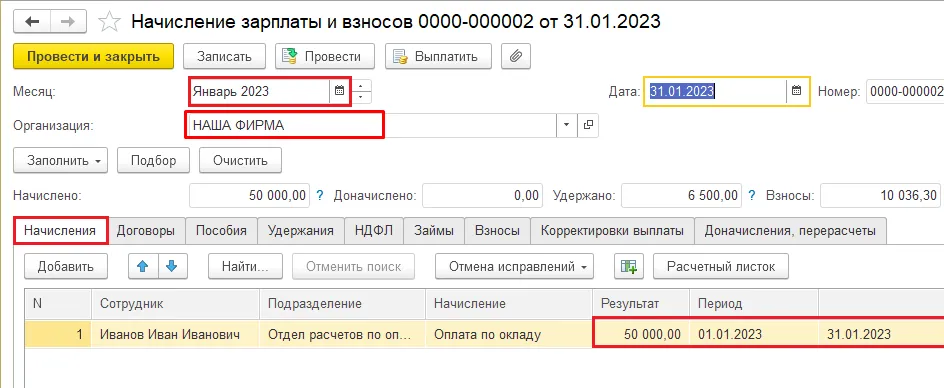Click the Провести button

pos(325,57)
